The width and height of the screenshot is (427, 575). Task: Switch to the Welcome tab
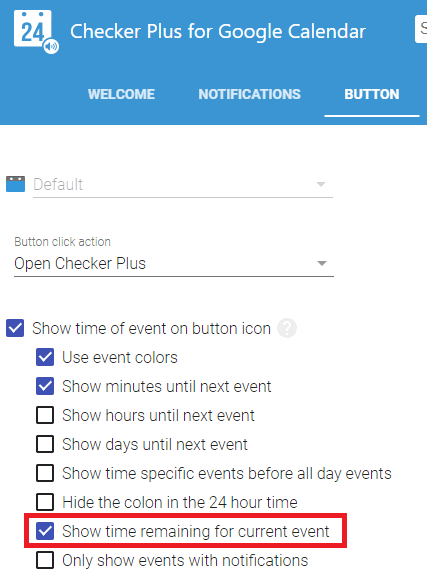point(121,94)
